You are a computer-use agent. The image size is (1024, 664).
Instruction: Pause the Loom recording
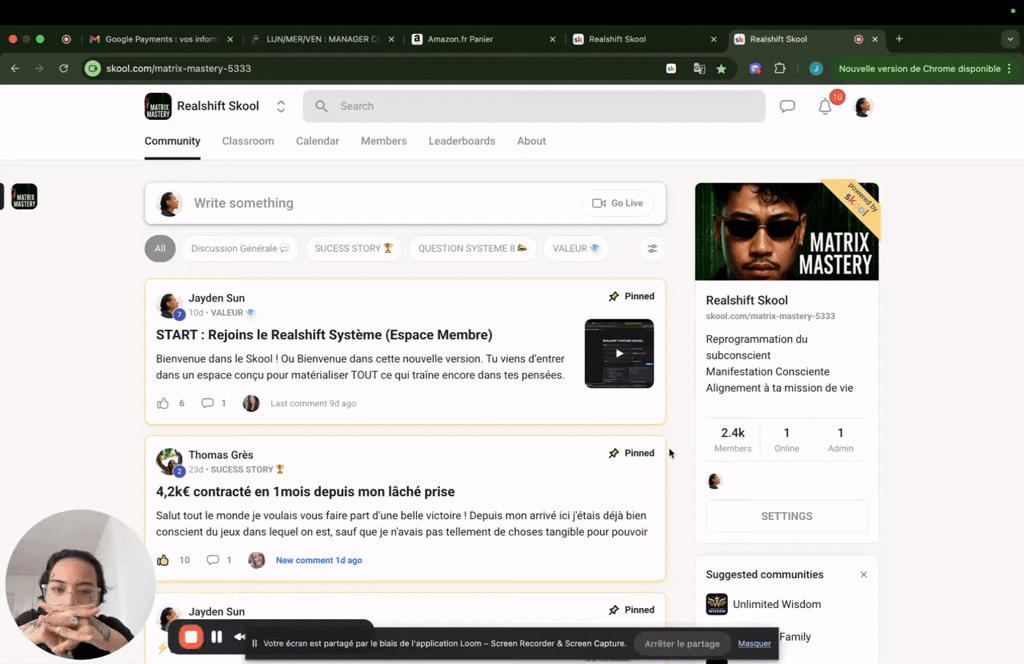(216, 637)
